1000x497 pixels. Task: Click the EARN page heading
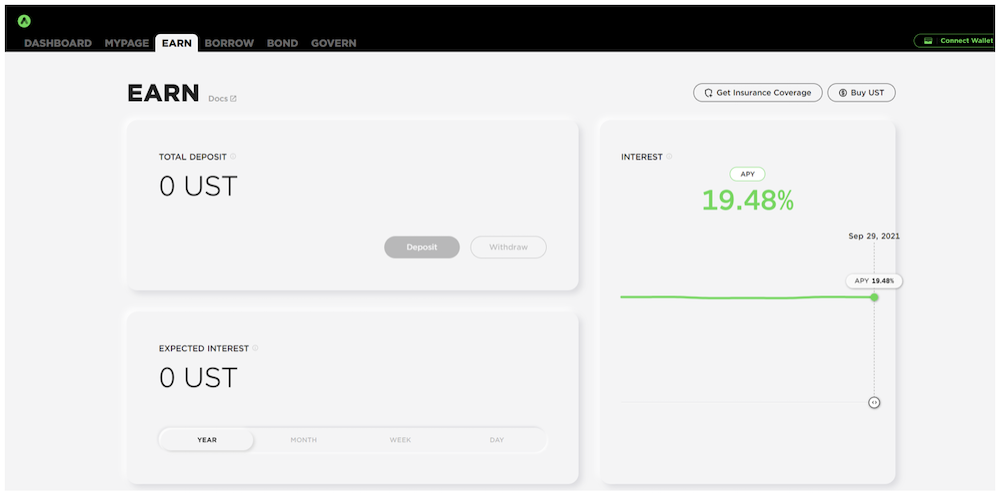pos(163,94)
